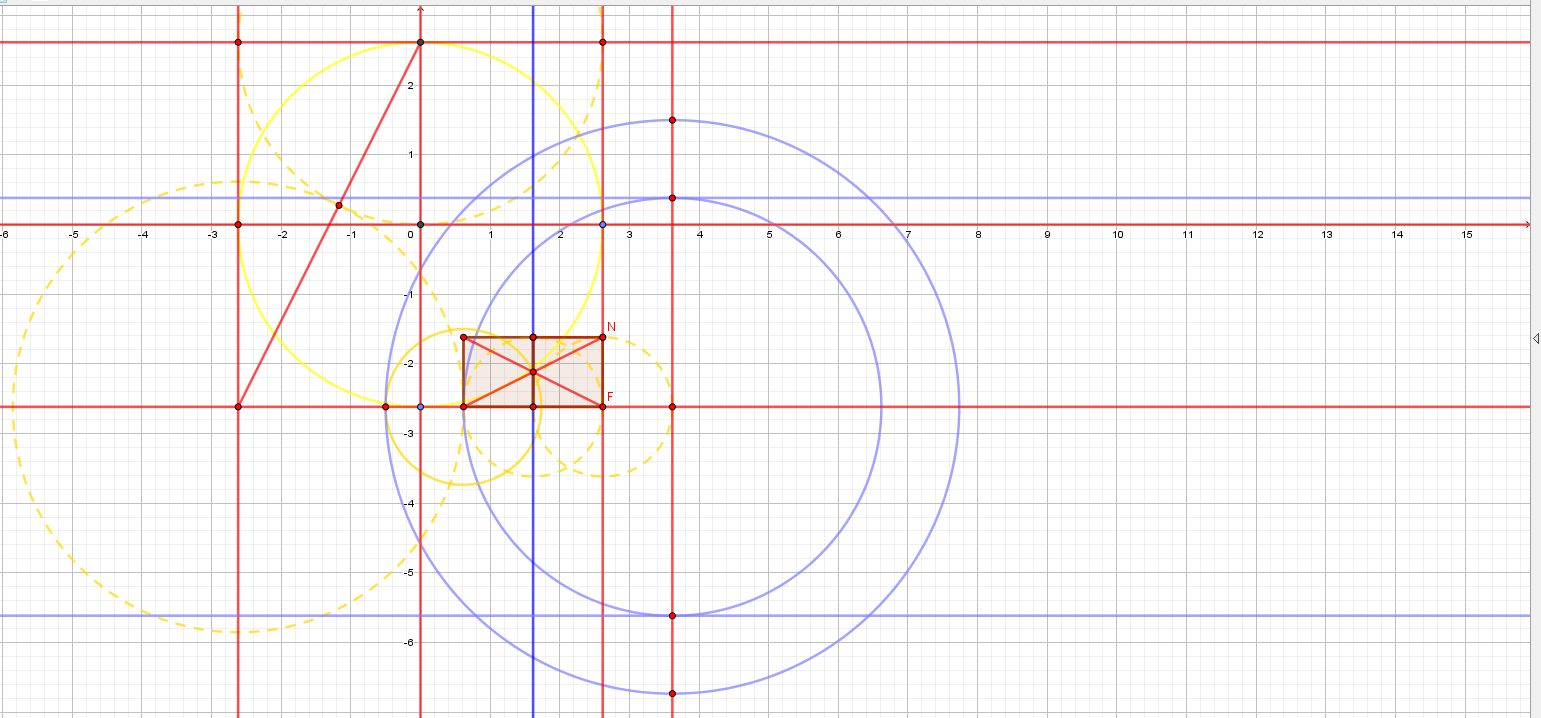Select point F at rectangle's bottom-right corner
Viewport: 1541px width, 718px height.
pyautogui.click(x=602, y=407)
